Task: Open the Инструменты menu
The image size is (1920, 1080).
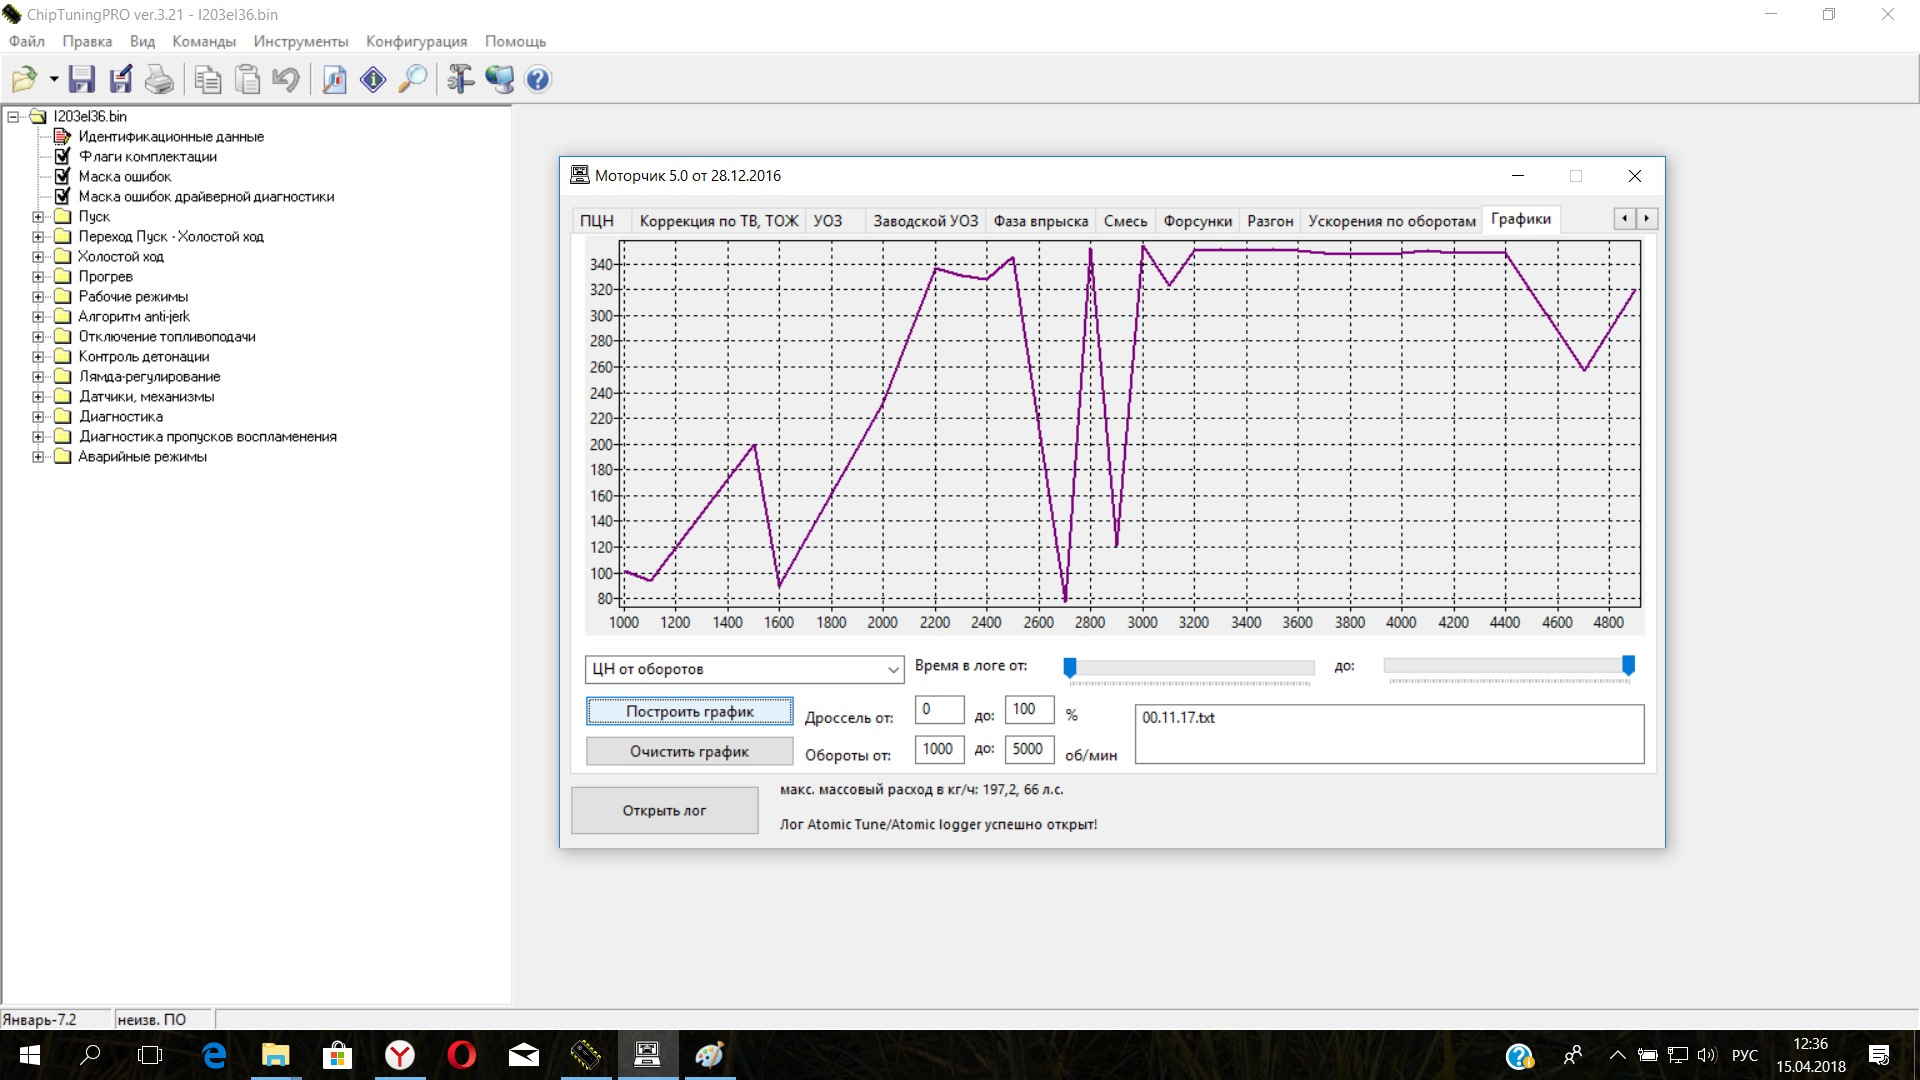Action: [x=300, y=41]
